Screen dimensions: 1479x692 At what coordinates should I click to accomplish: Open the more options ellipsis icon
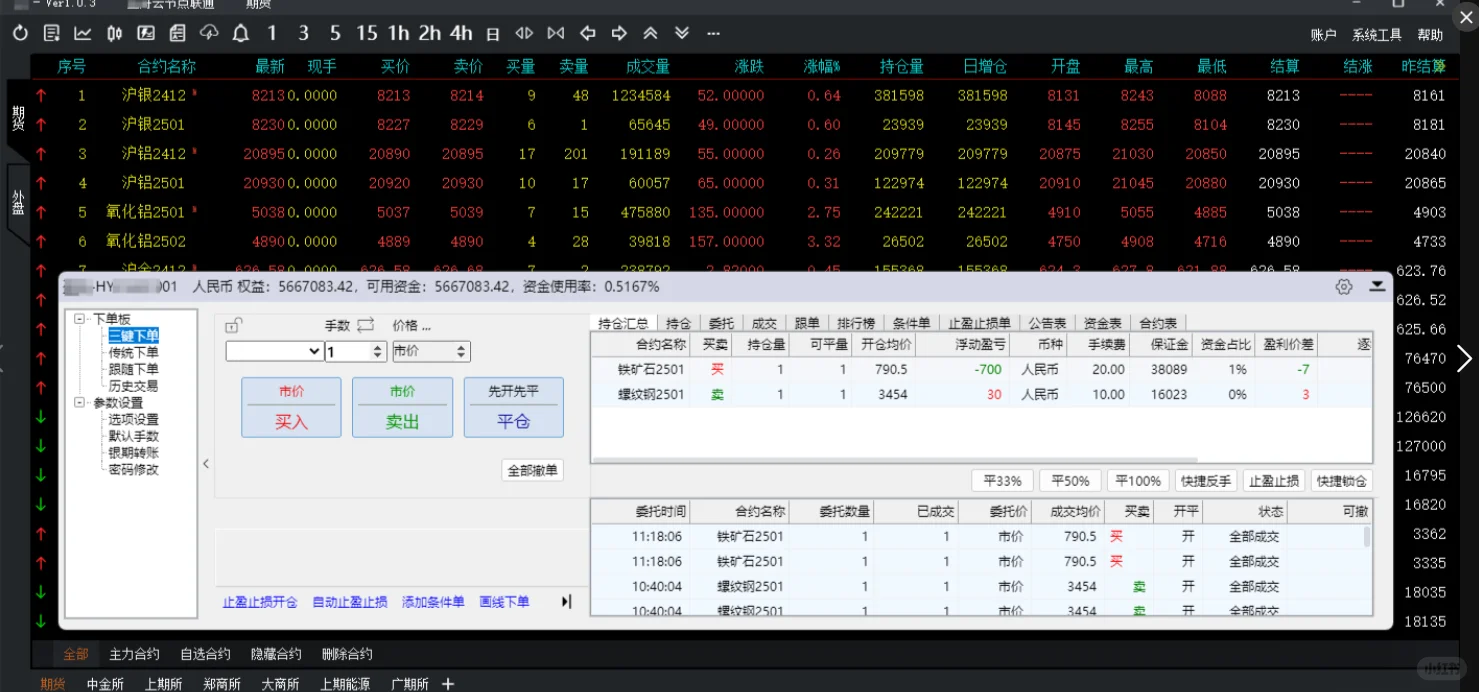pos(713,33)
